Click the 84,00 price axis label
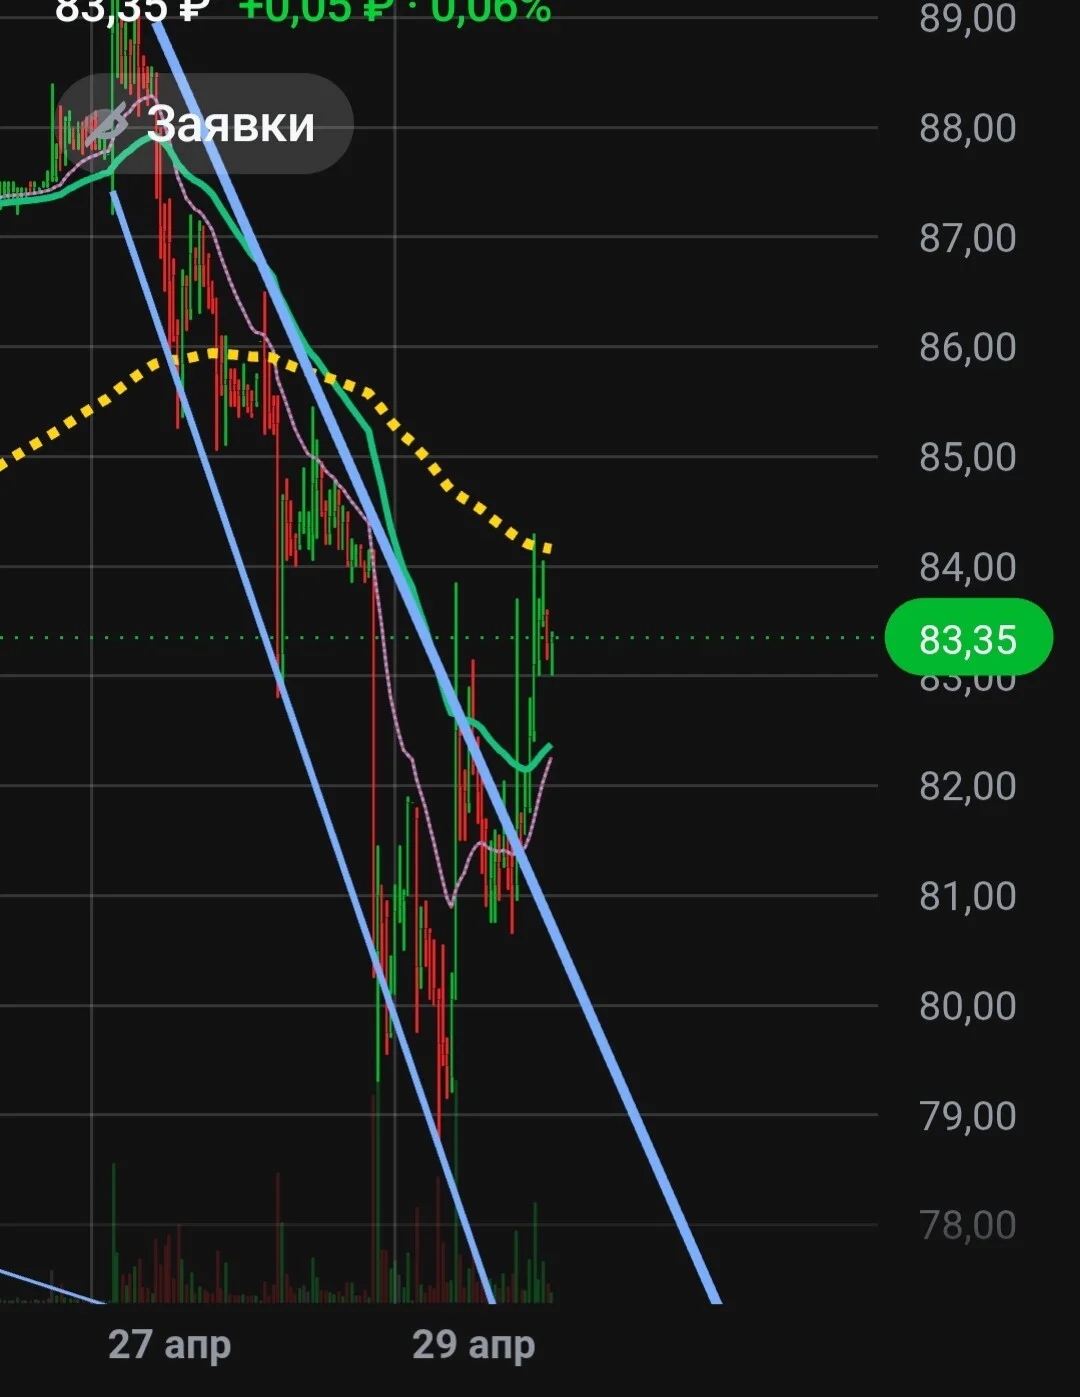The height and width of the screenshot is (1397, 1080). pyautogui.click(x=968, y=567)
